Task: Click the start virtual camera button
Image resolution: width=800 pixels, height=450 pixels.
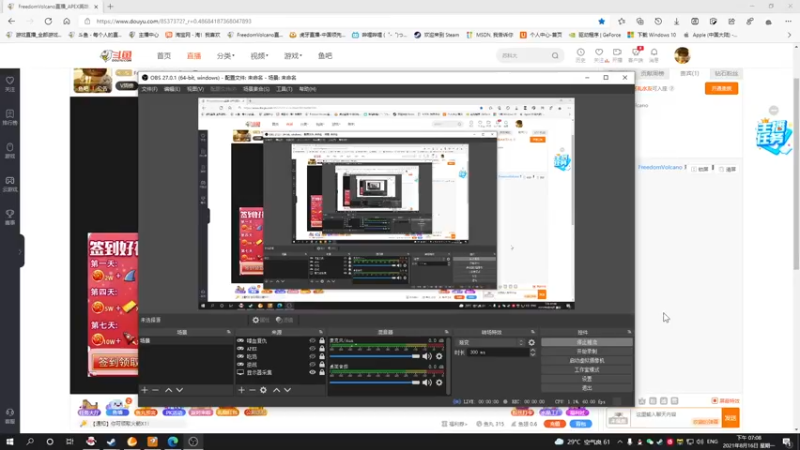Action: (x=587, y=361)
